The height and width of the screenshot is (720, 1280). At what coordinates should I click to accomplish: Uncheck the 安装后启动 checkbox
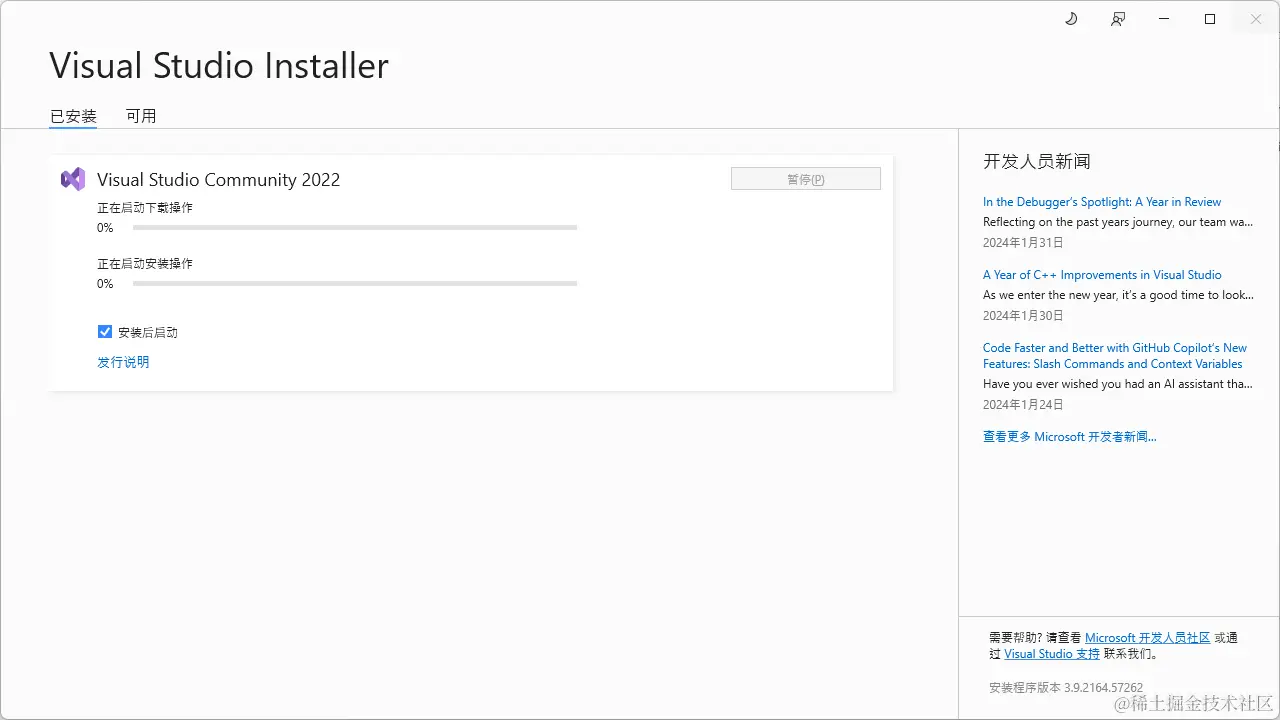pos(105,332)
